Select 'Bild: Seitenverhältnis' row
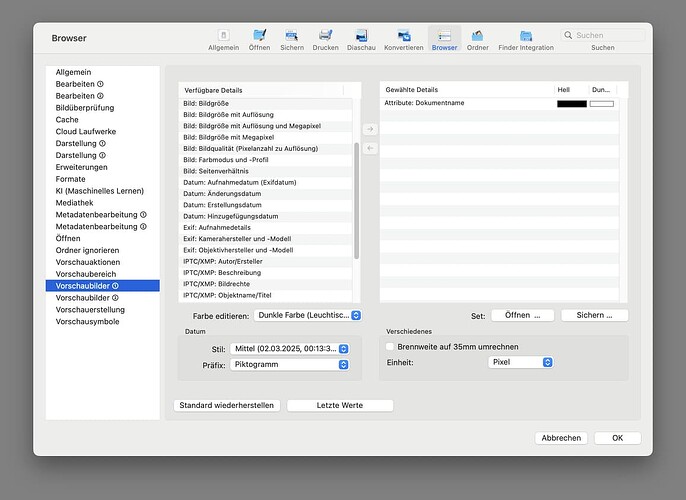Screen dimensions: 686x500 pos(265,171)
